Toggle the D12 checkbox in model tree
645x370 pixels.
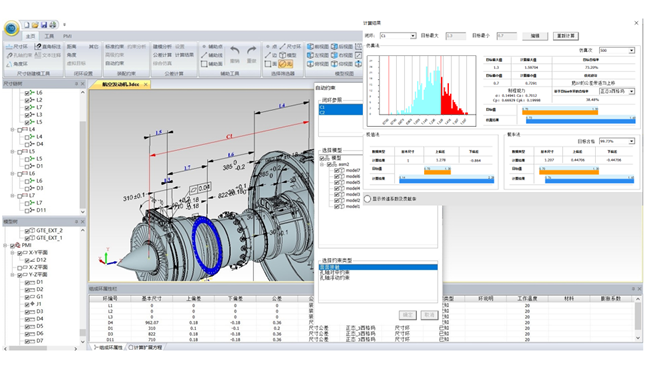27,260
